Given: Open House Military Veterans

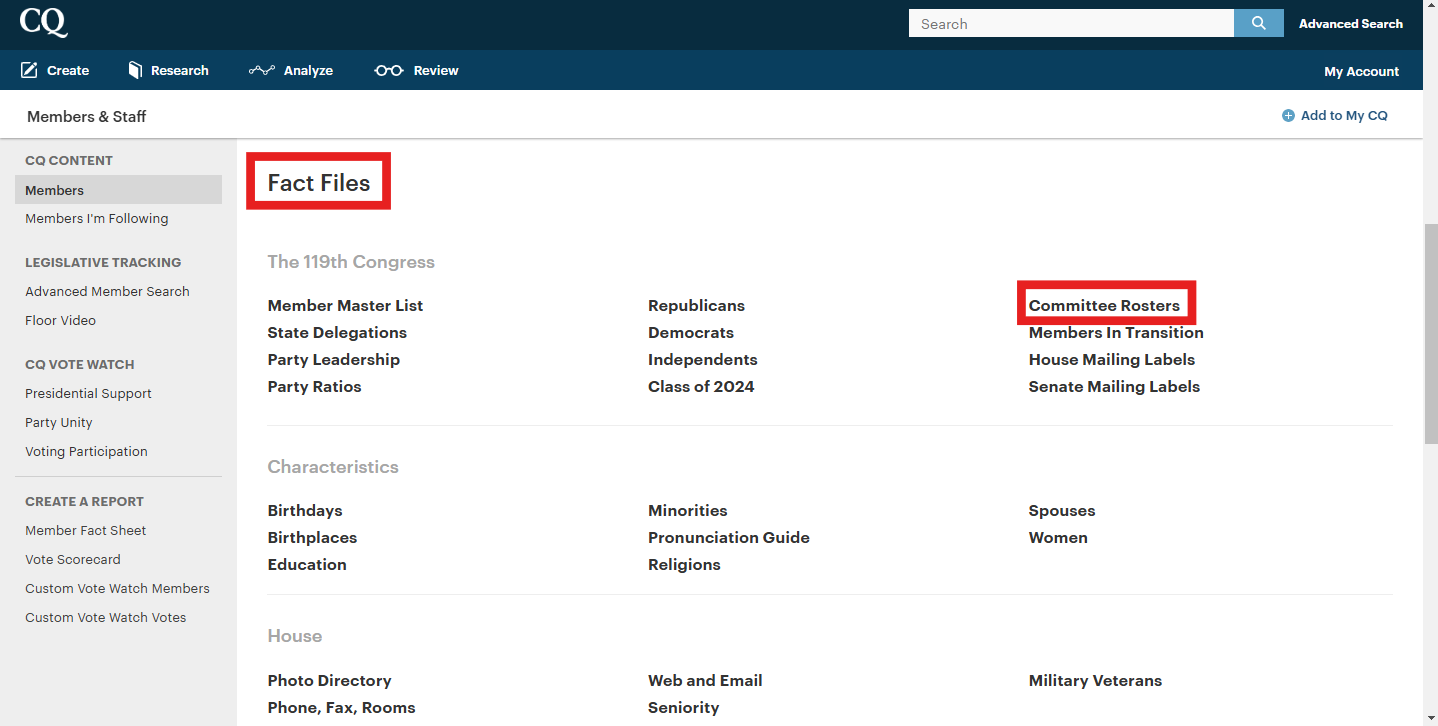Looking at the screenshot, I should pos(1095,680).
